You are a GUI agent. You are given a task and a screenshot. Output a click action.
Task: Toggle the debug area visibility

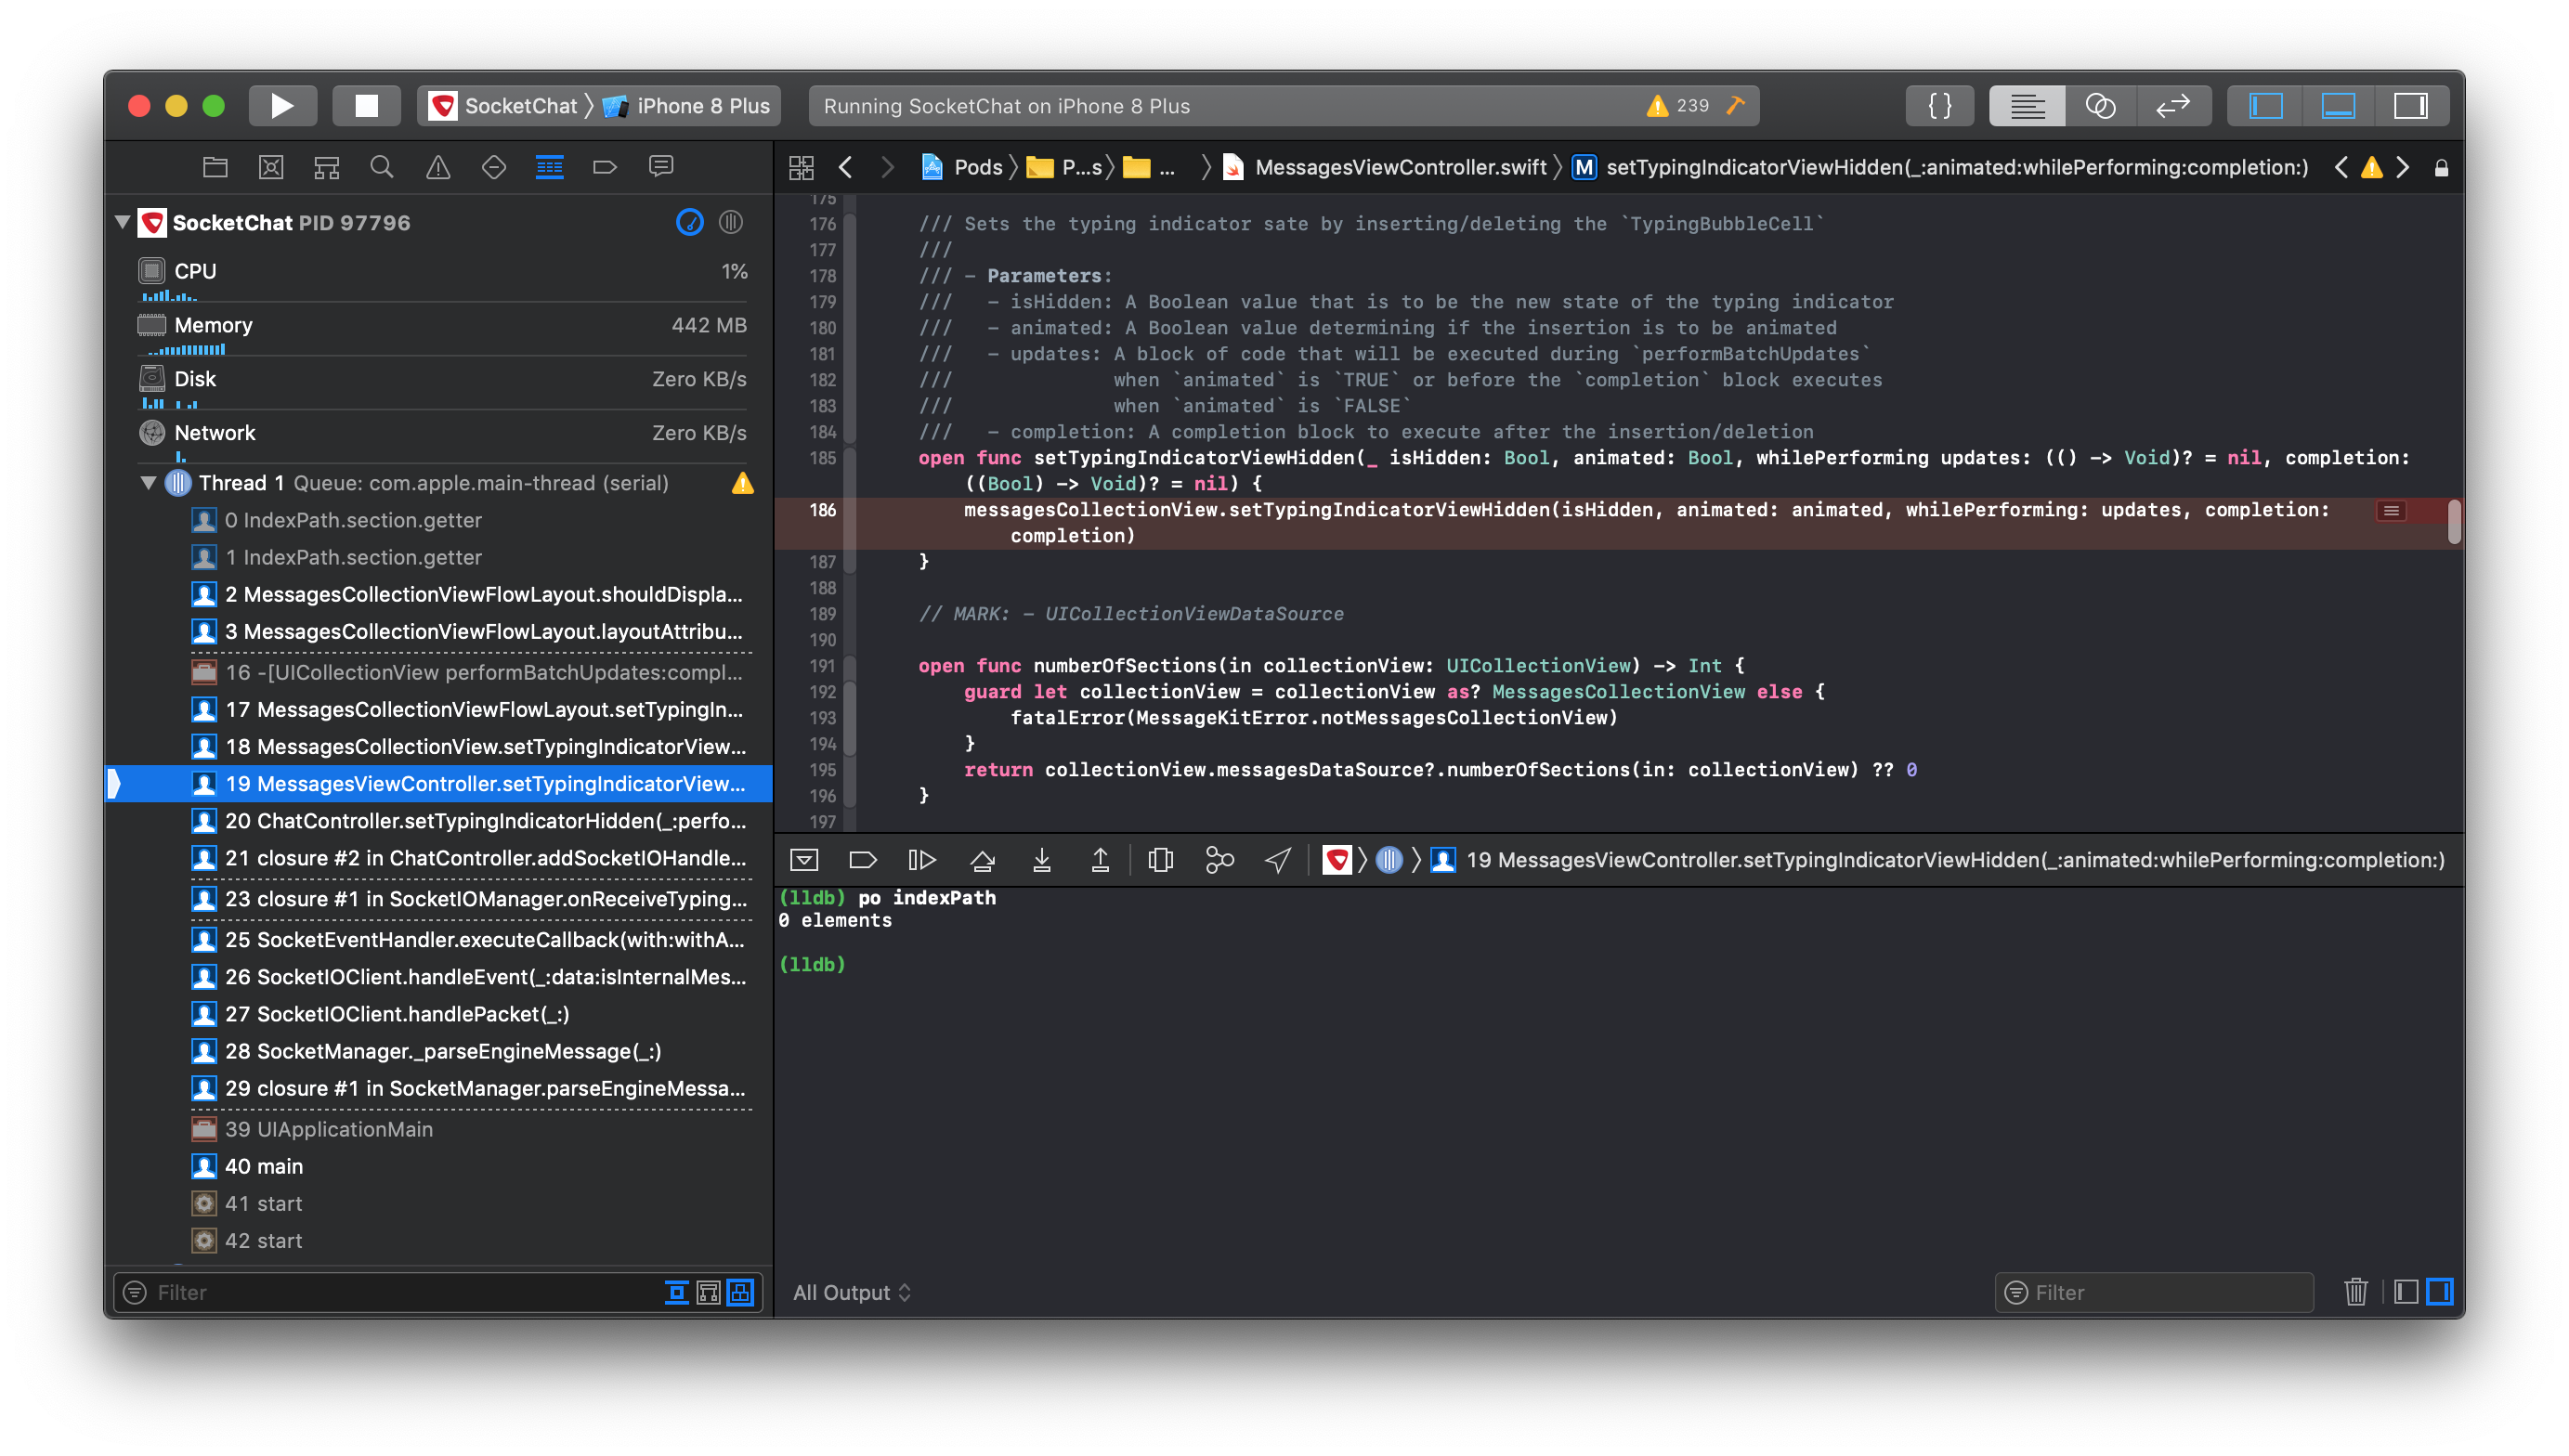2338,106
